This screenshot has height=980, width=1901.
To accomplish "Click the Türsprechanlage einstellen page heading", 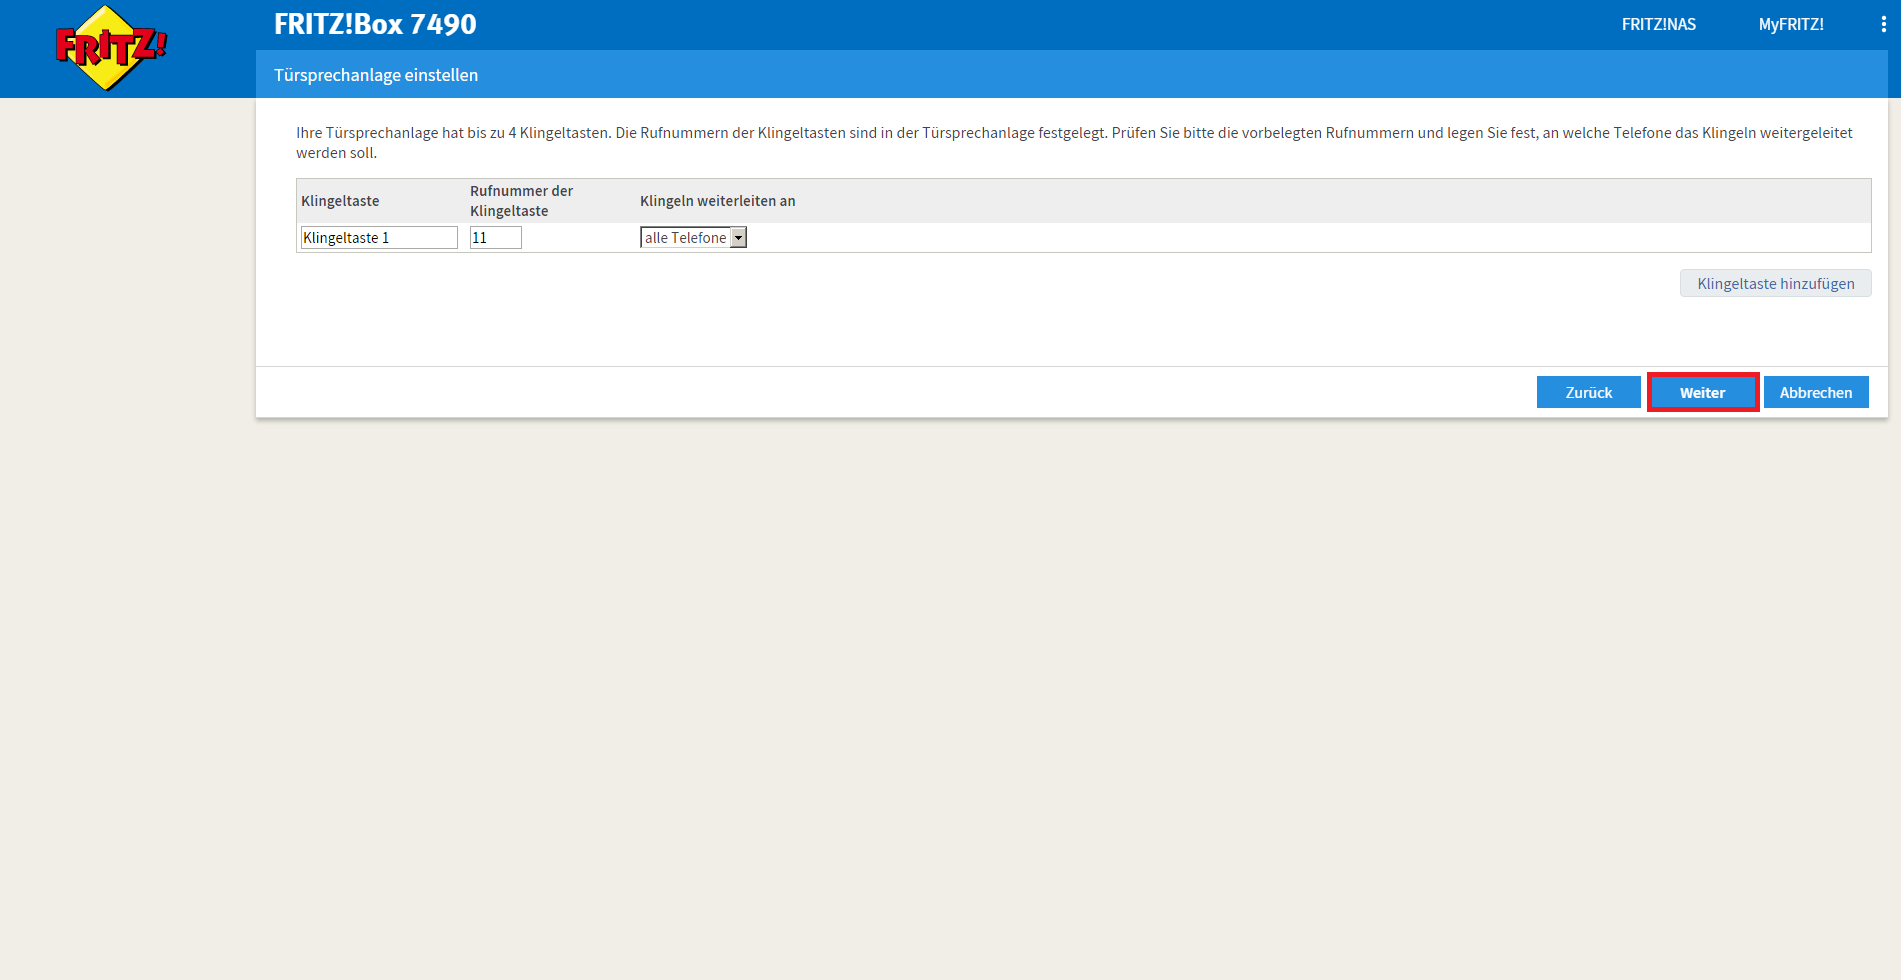I will click(x=376, y=75).
